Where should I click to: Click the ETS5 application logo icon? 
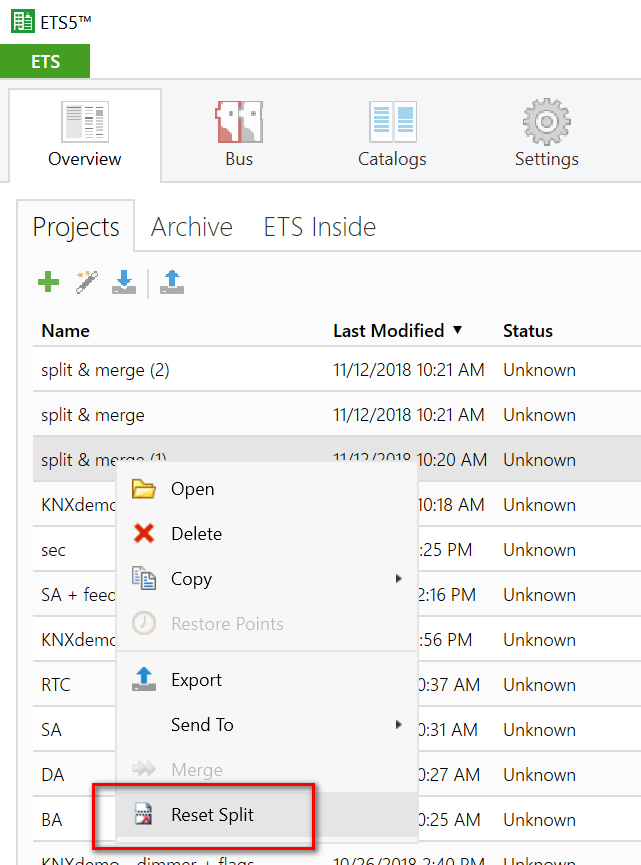[23, 22]
